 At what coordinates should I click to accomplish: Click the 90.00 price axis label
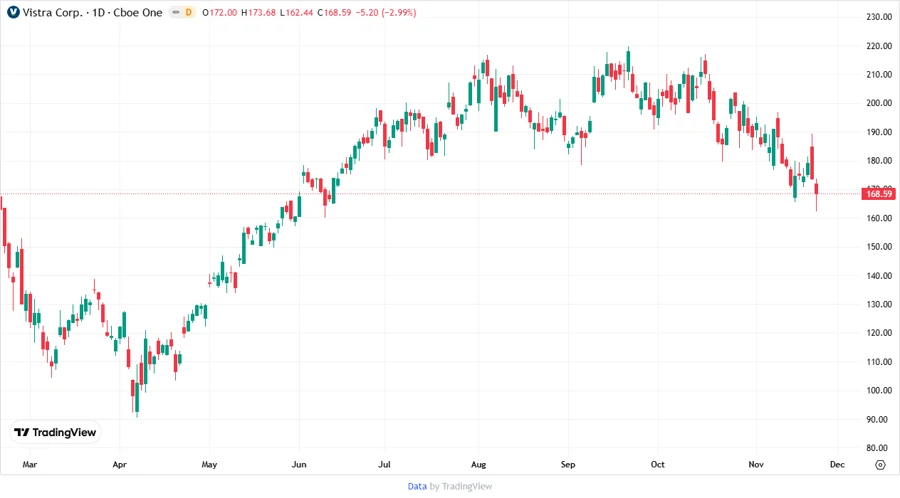[x=879, y=419]
